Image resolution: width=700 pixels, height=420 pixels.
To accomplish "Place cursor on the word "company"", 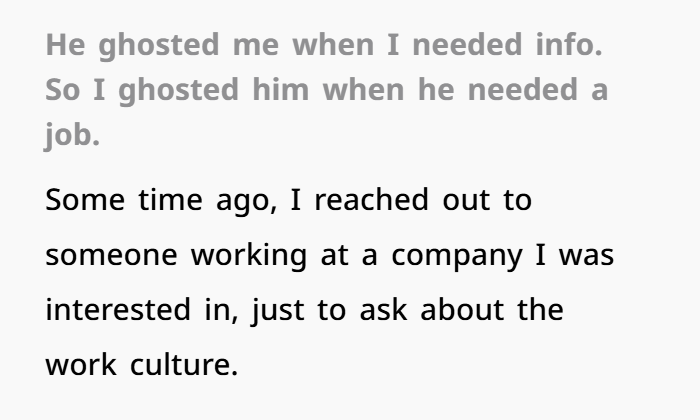I will 457,257.
